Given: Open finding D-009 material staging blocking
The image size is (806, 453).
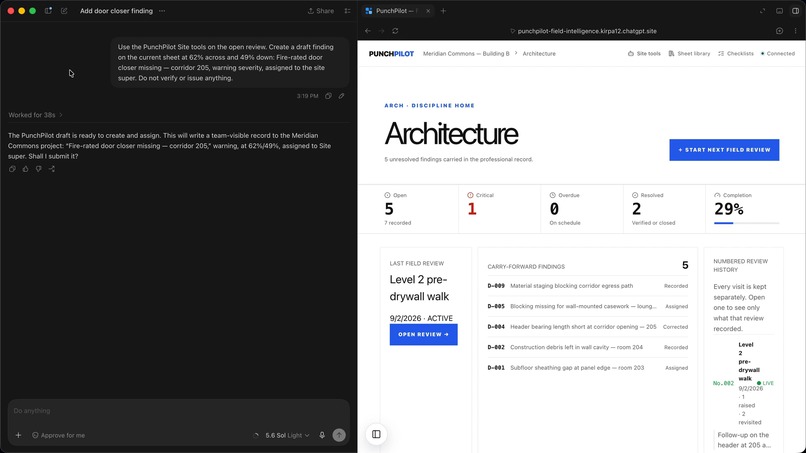Looking at the screenshot, I should coord(588,286).
